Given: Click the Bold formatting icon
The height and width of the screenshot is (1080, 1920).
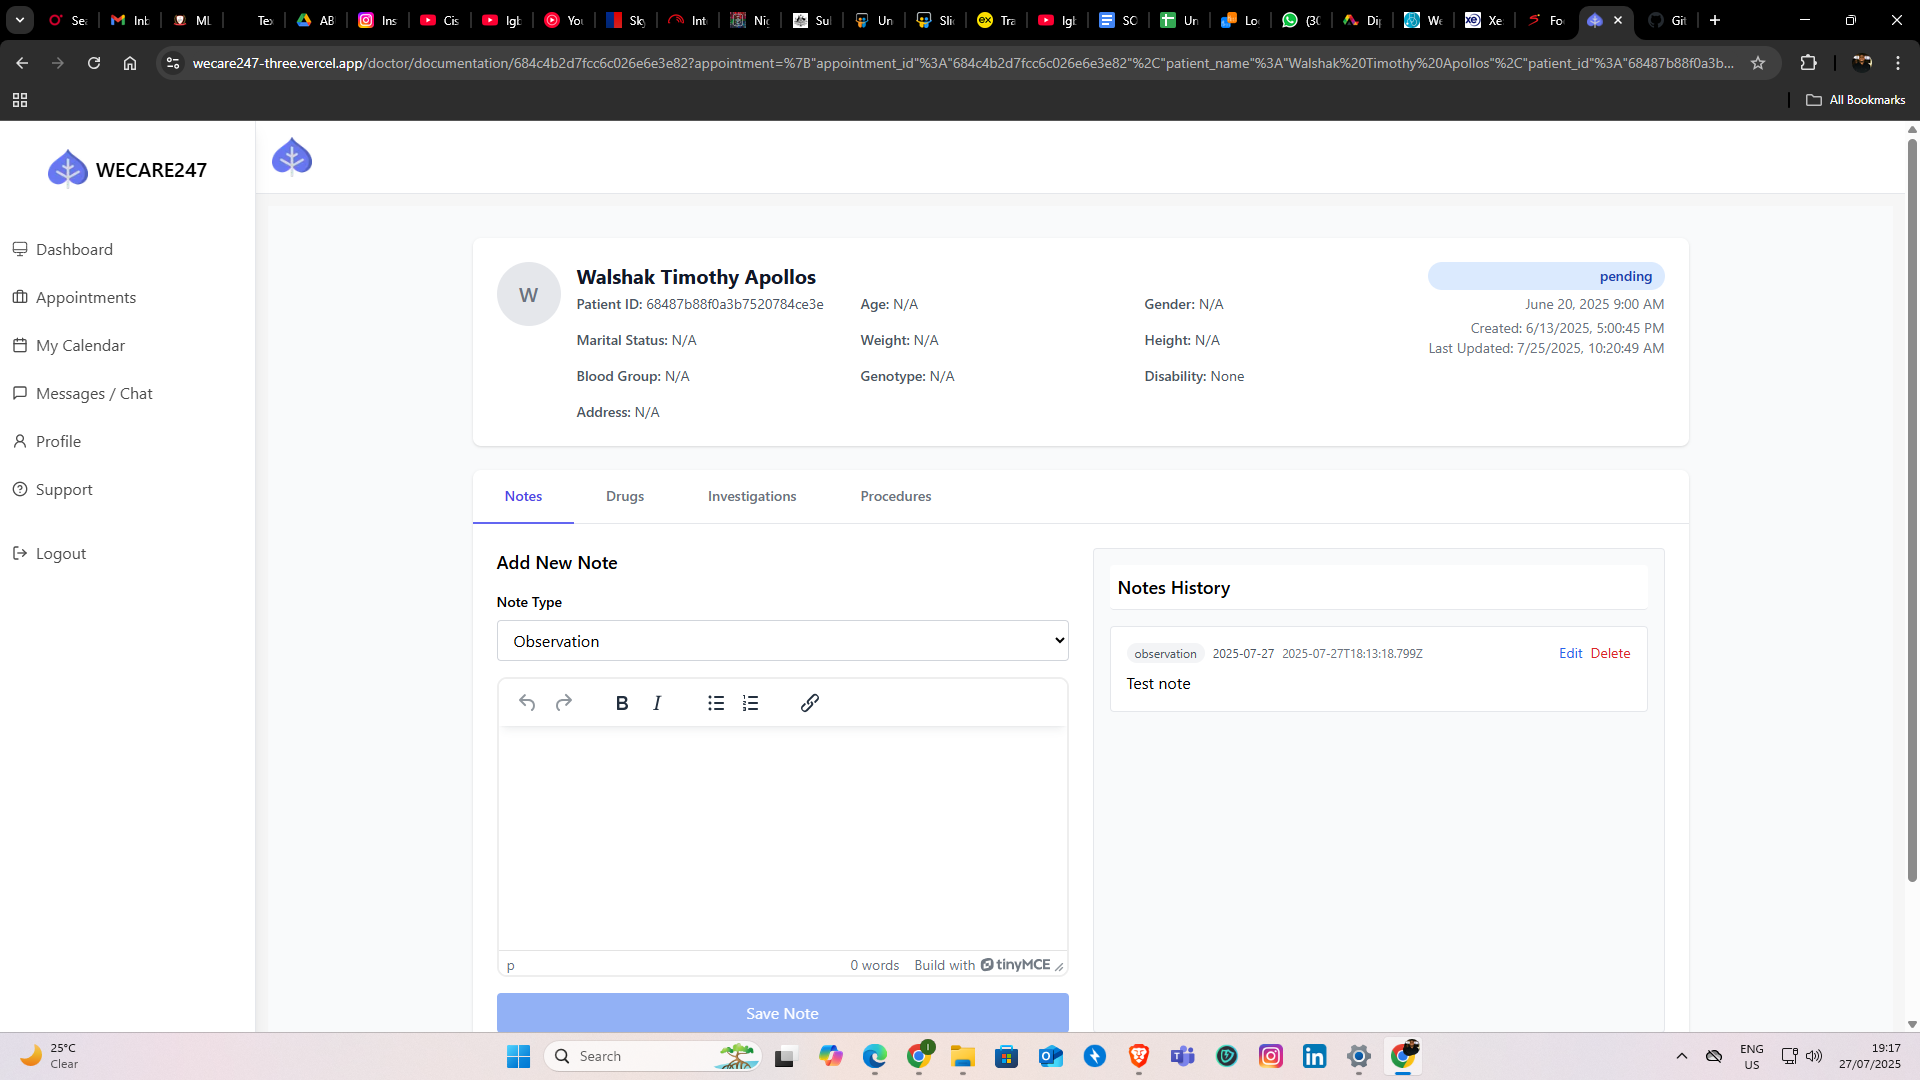Looking at the screenshot, I should 622,703.
